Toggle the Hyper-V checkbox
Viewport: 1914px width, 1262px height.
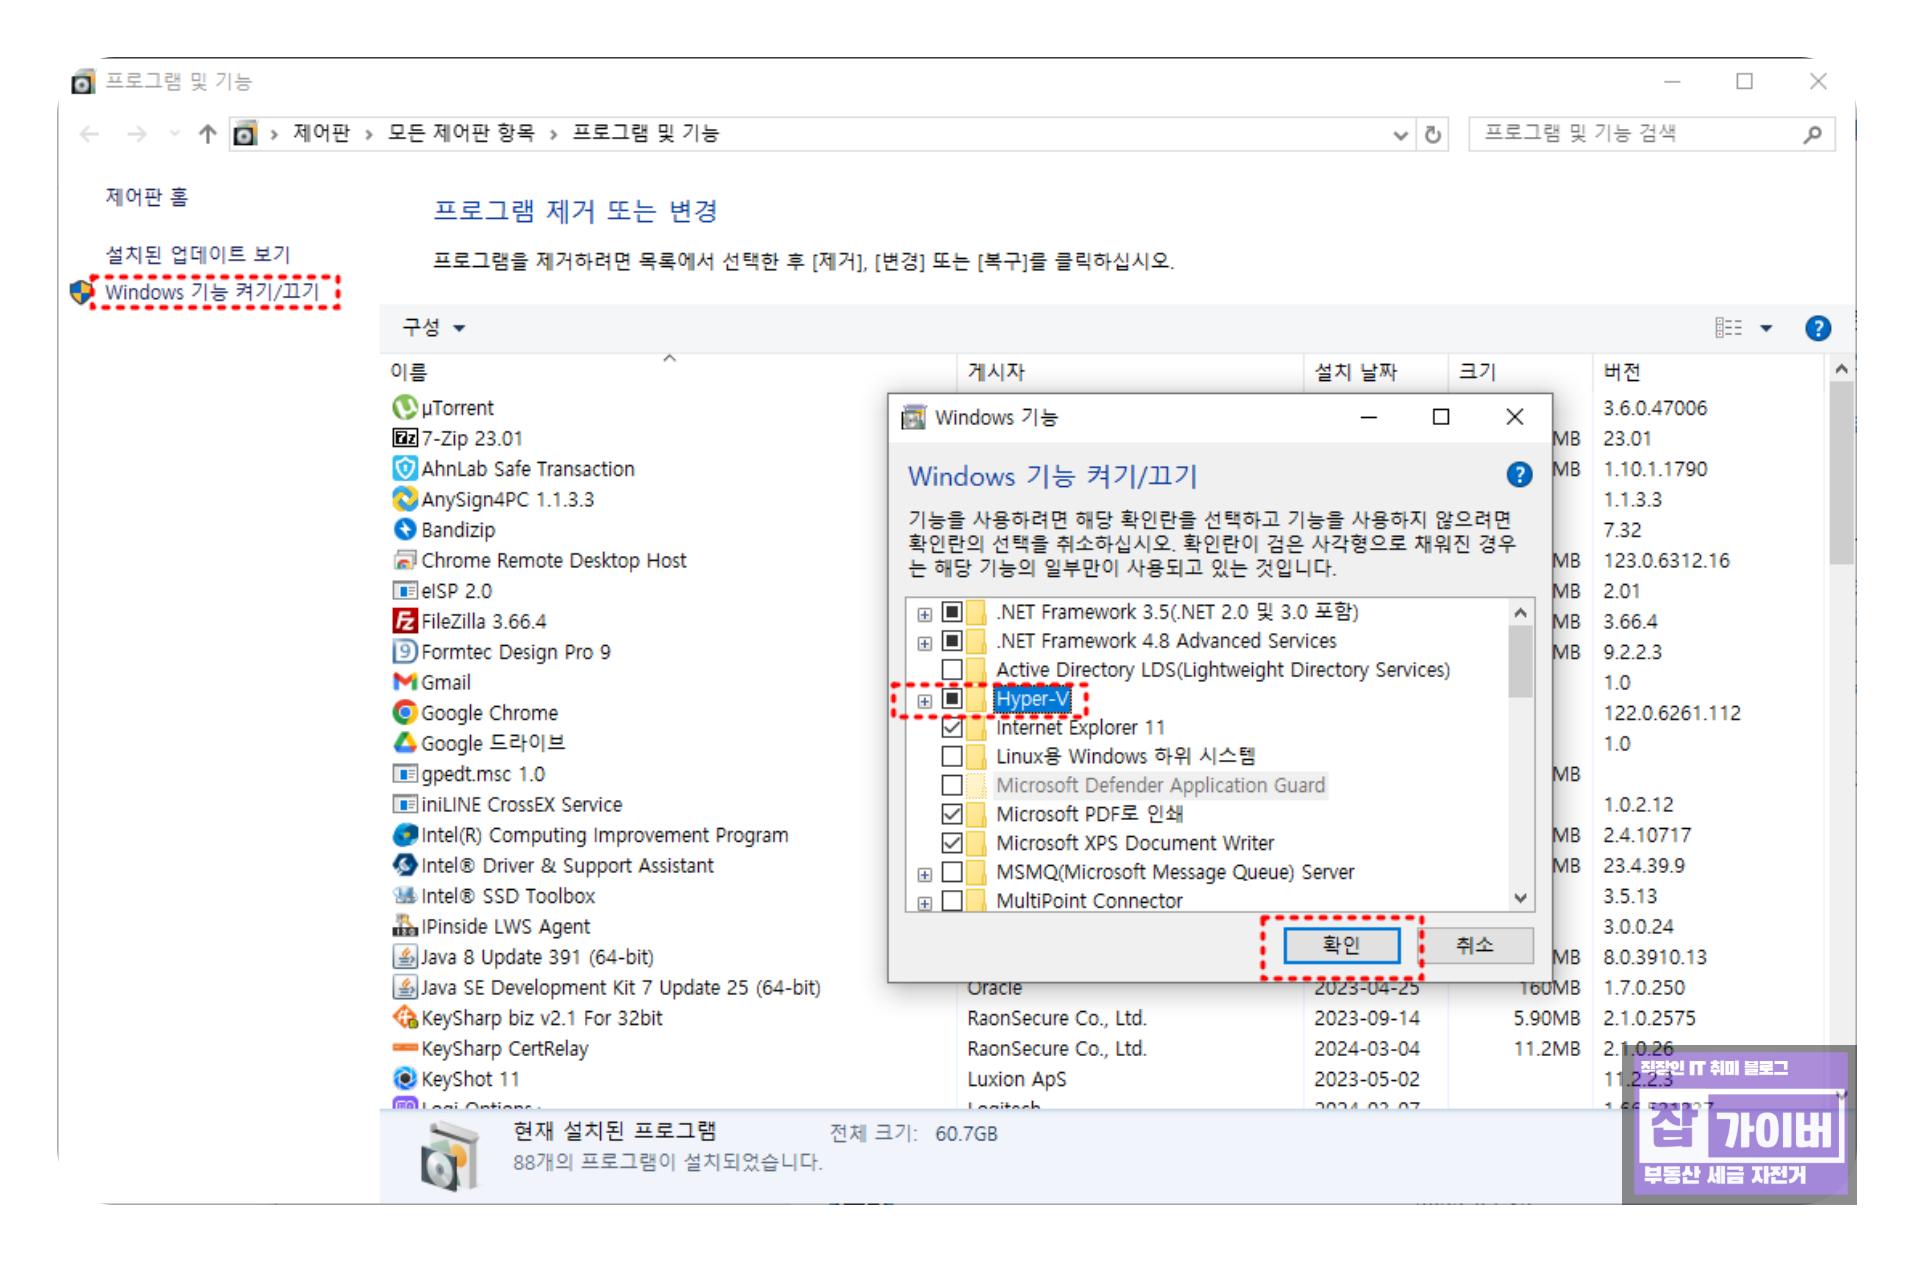[952, 699]
